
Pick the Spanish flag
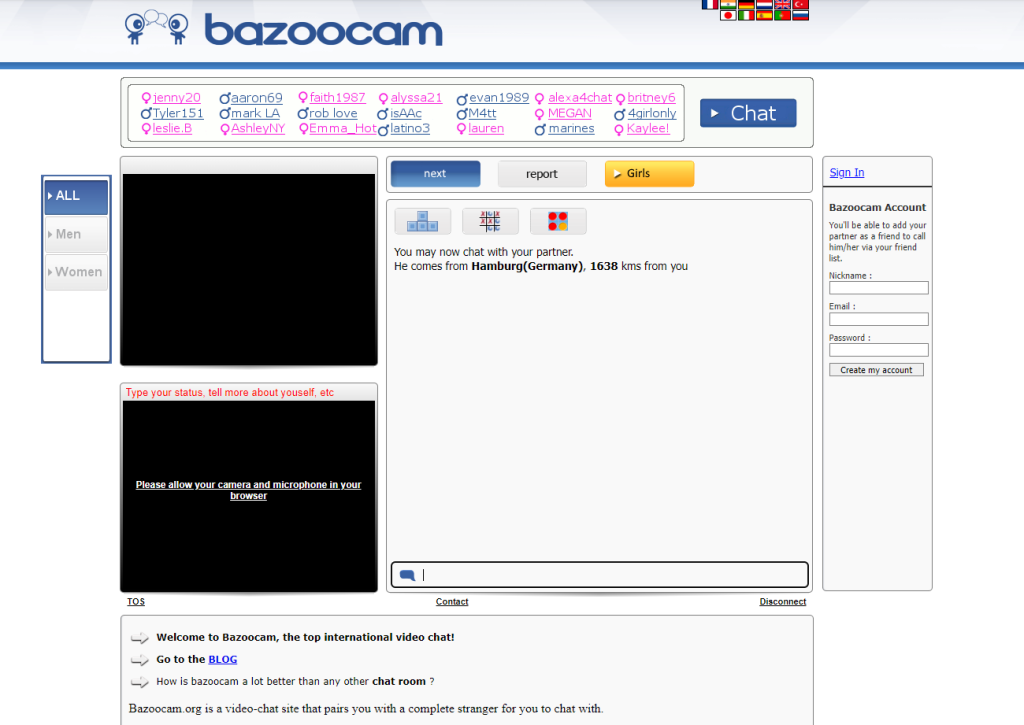[764, 16]
